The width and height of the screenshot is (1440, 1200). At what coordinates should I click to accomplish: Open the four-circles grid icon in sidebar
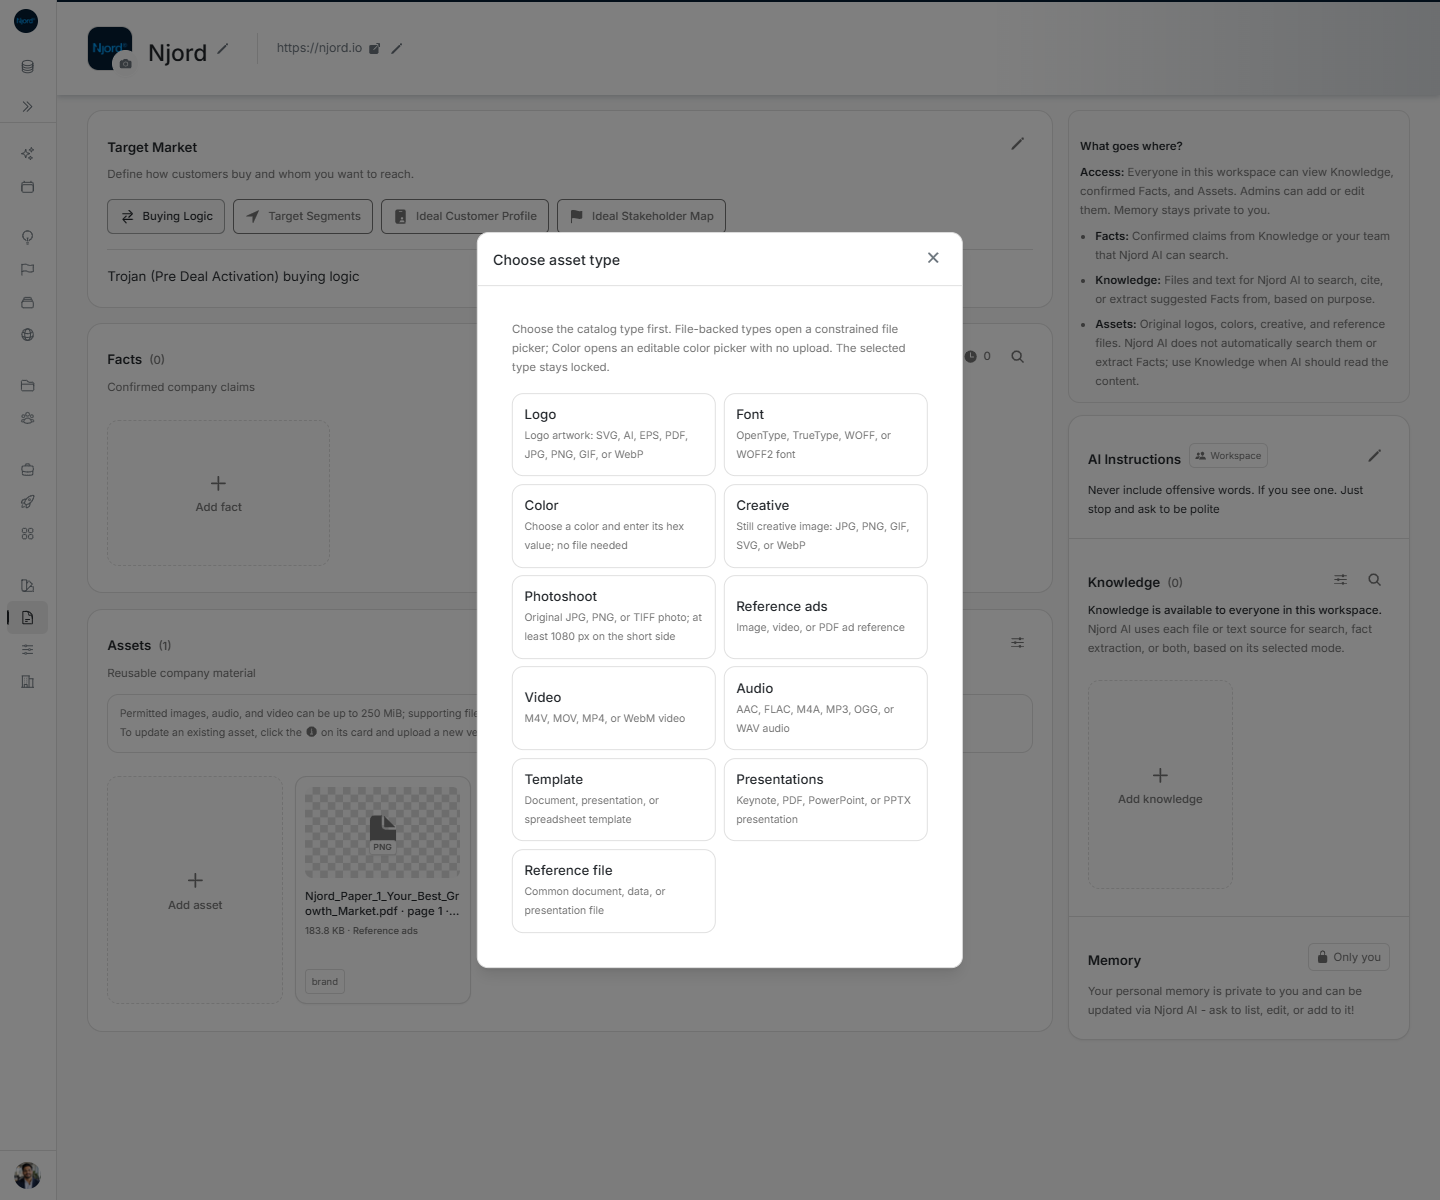click(x=28, y=534)
